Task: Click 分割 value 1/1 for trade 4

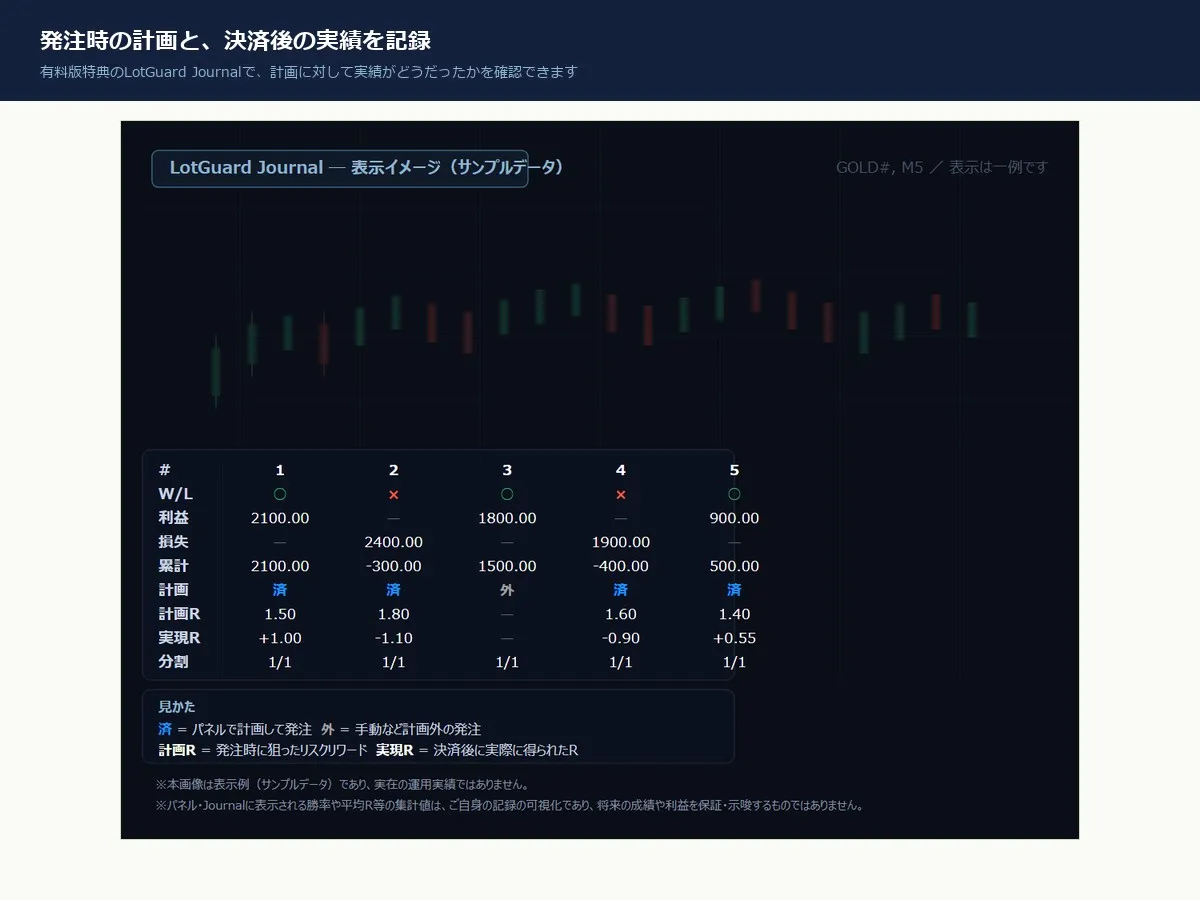Action: [621, 662]
